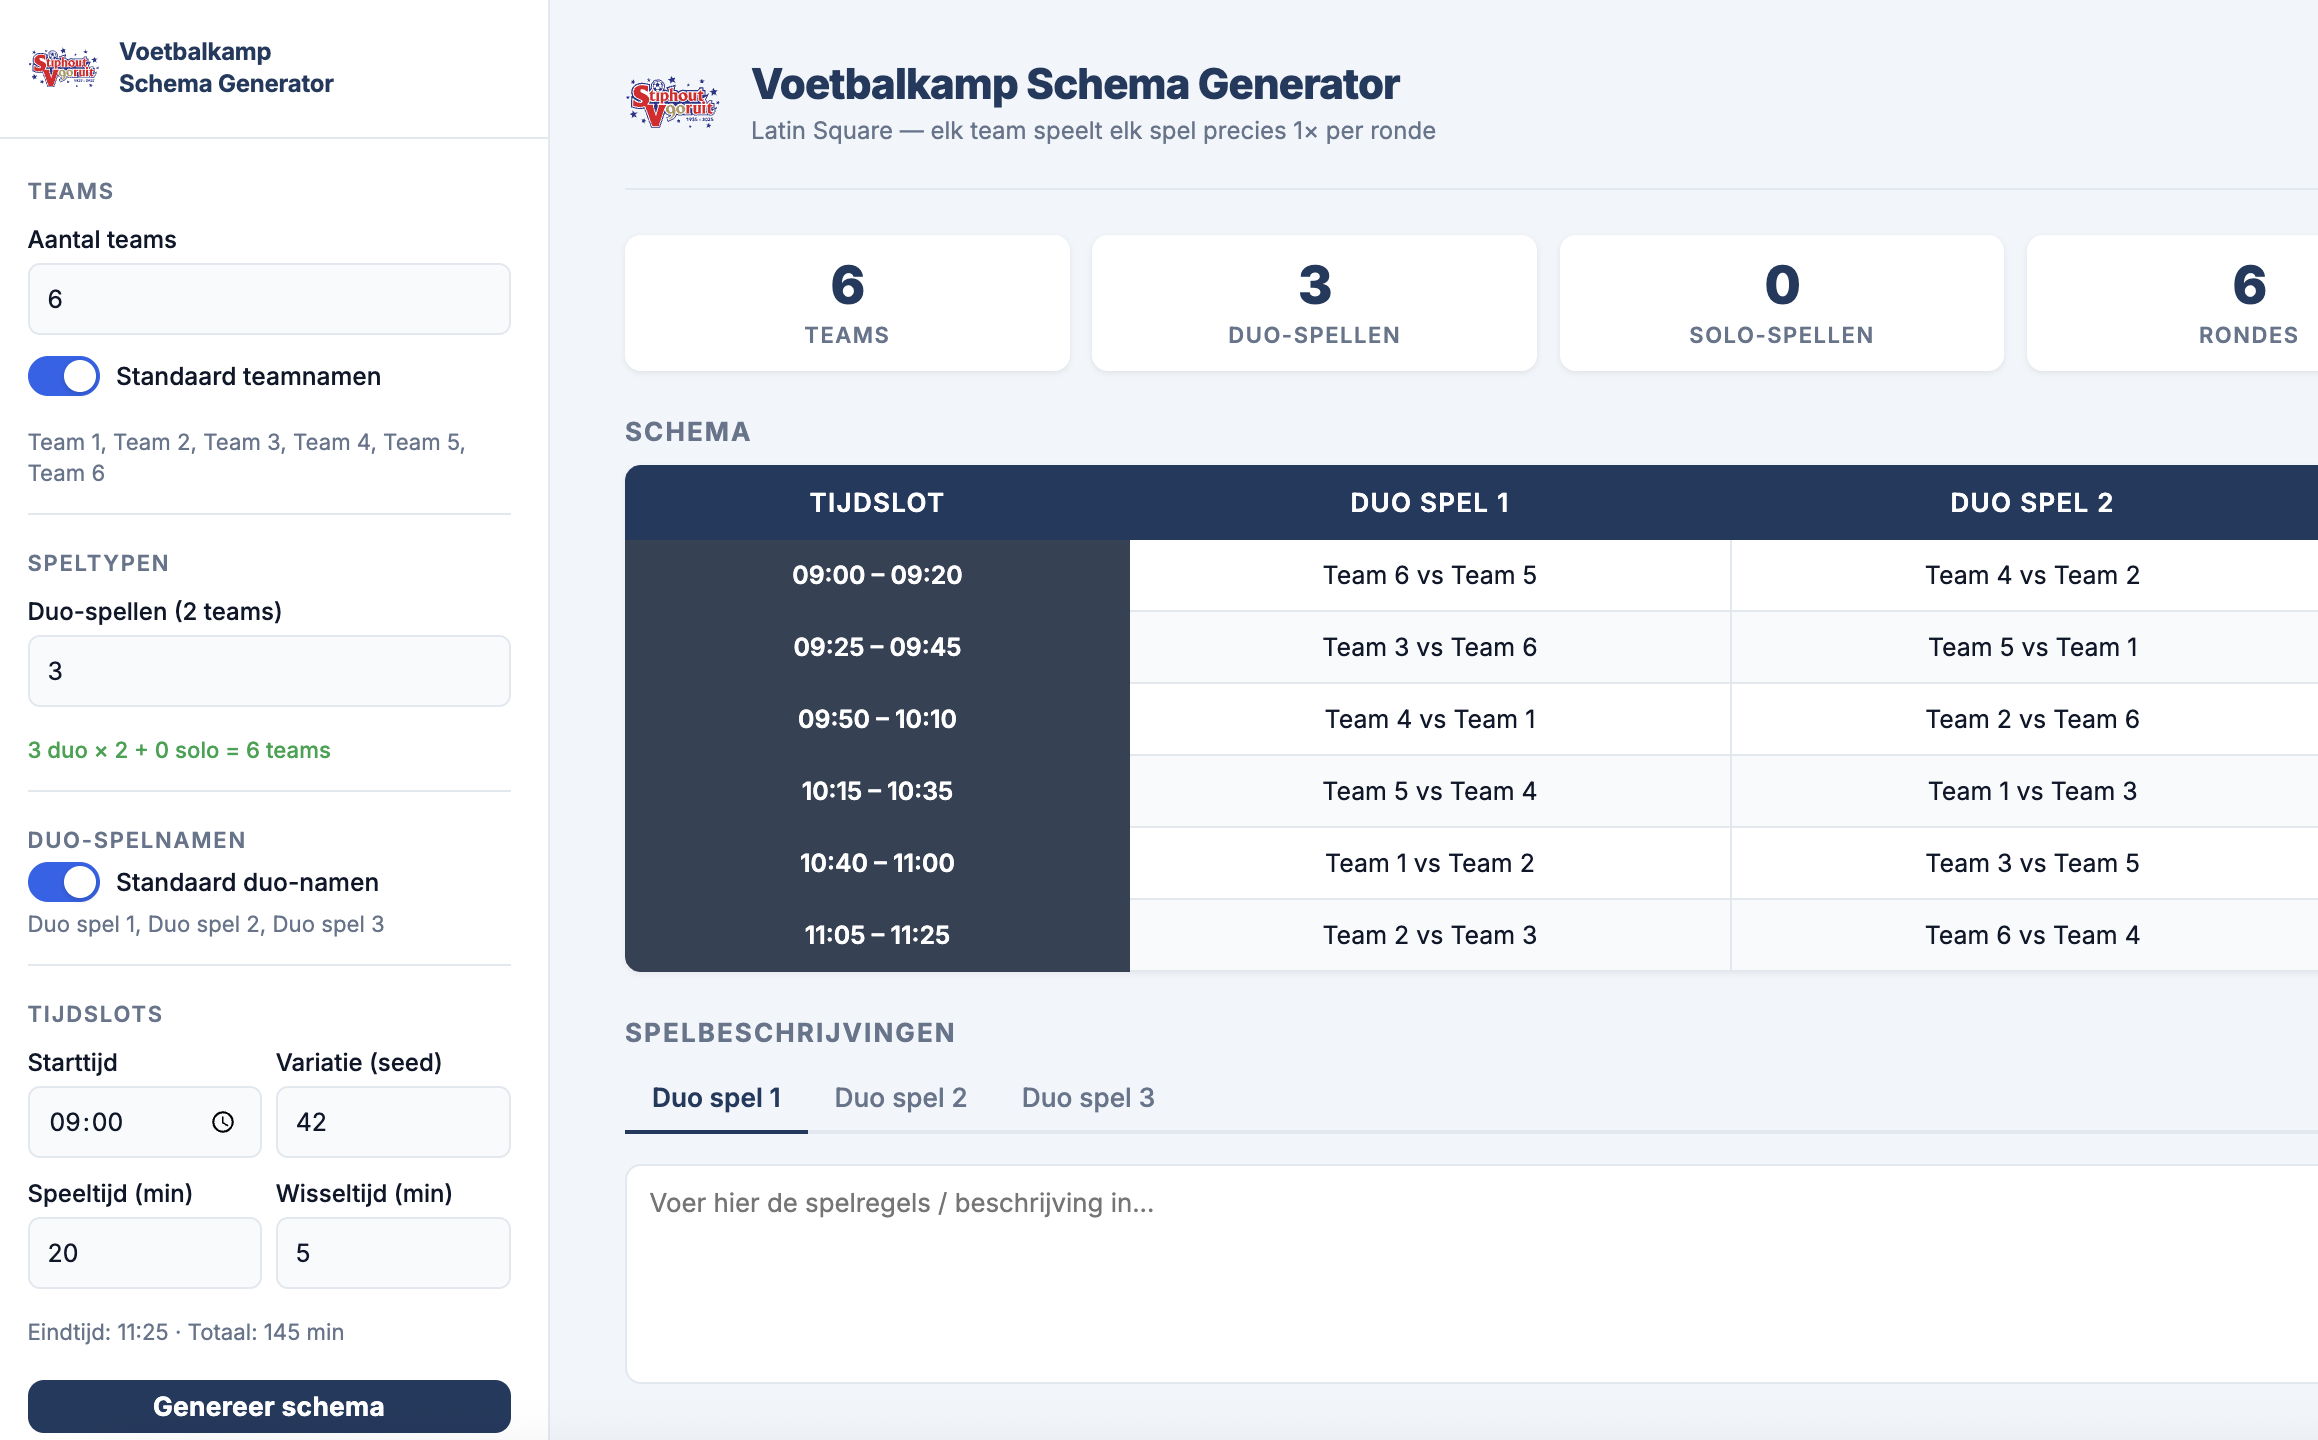Select the 11:05 – 11:25 timeslot cell
The width and height of the screenshot is (2318, 1440).
877,935
